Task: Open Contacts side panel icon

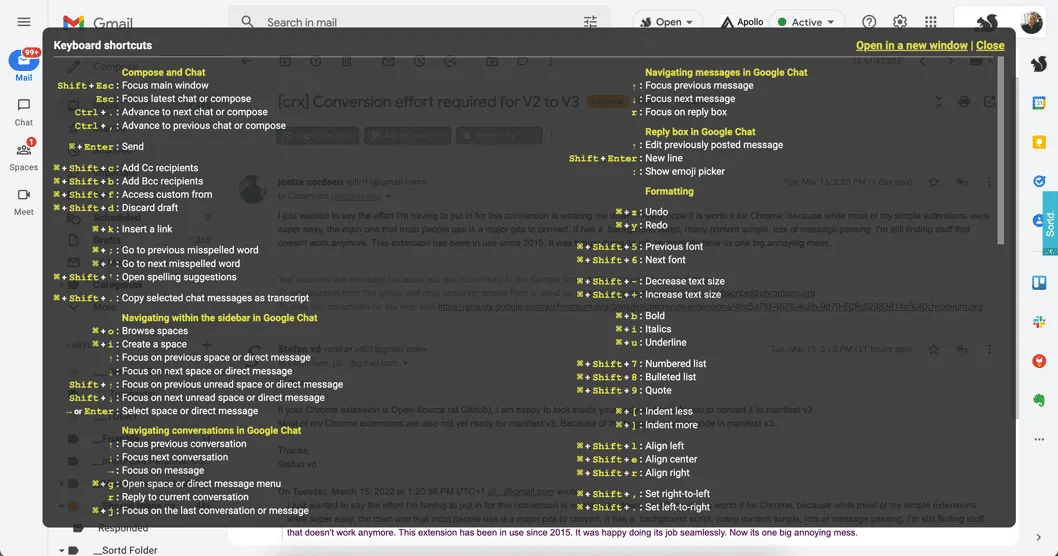Action: pos(1037,221)
